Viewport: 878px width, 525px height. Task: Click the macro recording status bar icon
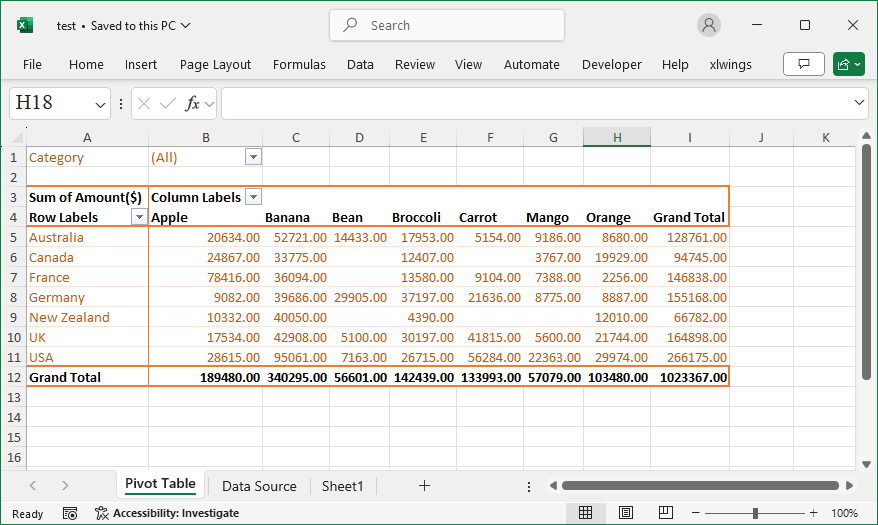(70, 513)
